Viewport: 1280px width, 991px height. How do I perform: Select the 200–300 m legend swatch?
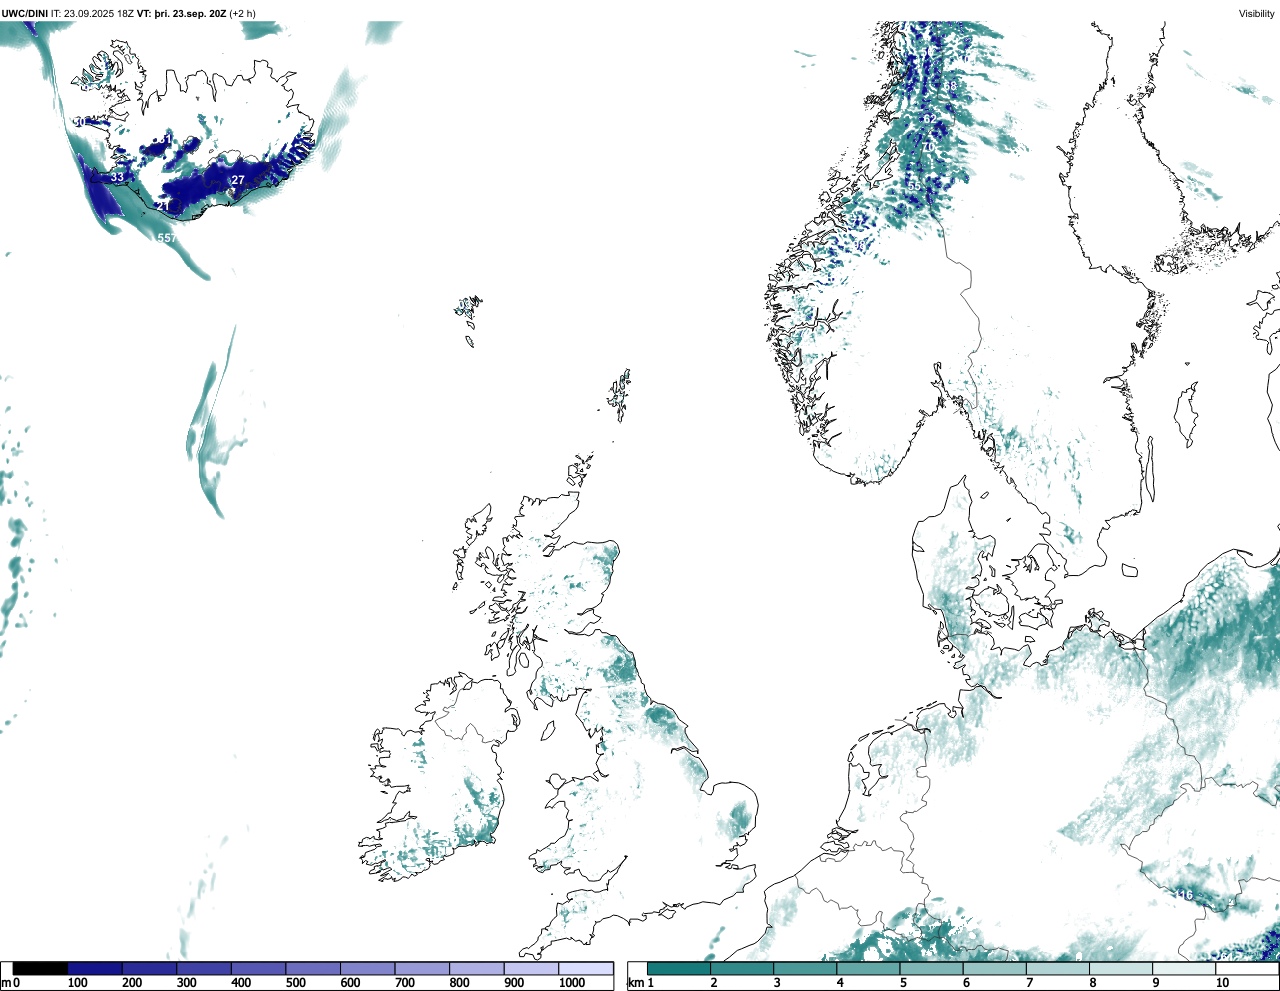149,968
